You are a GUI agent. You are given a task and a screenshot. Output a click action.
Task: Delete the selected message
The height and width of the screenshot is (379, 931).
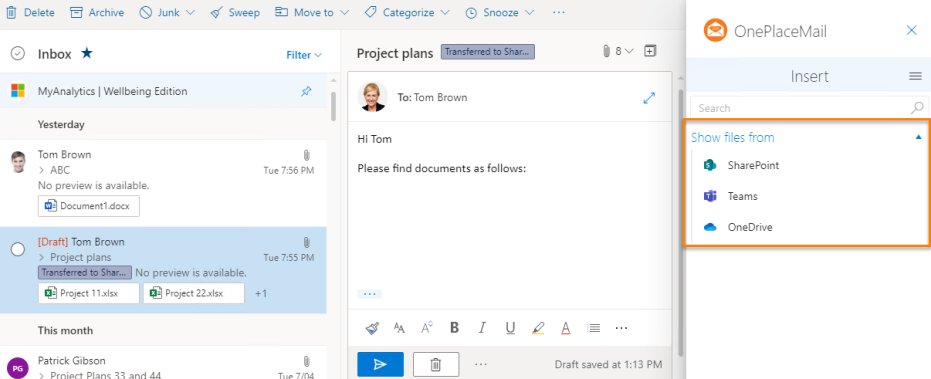30,12
